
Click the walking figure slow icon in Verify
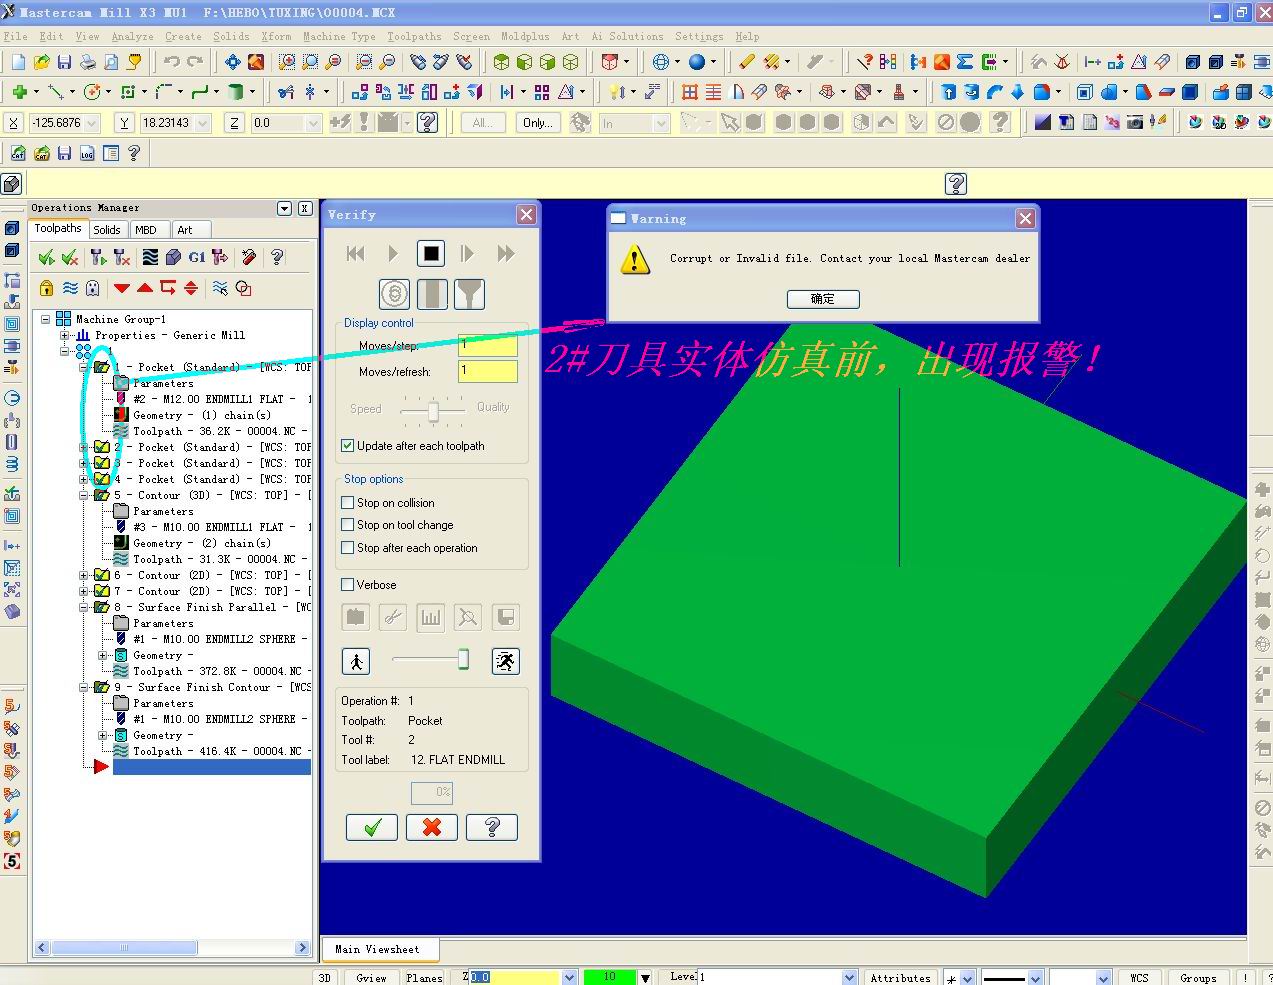tap(356, 661)
